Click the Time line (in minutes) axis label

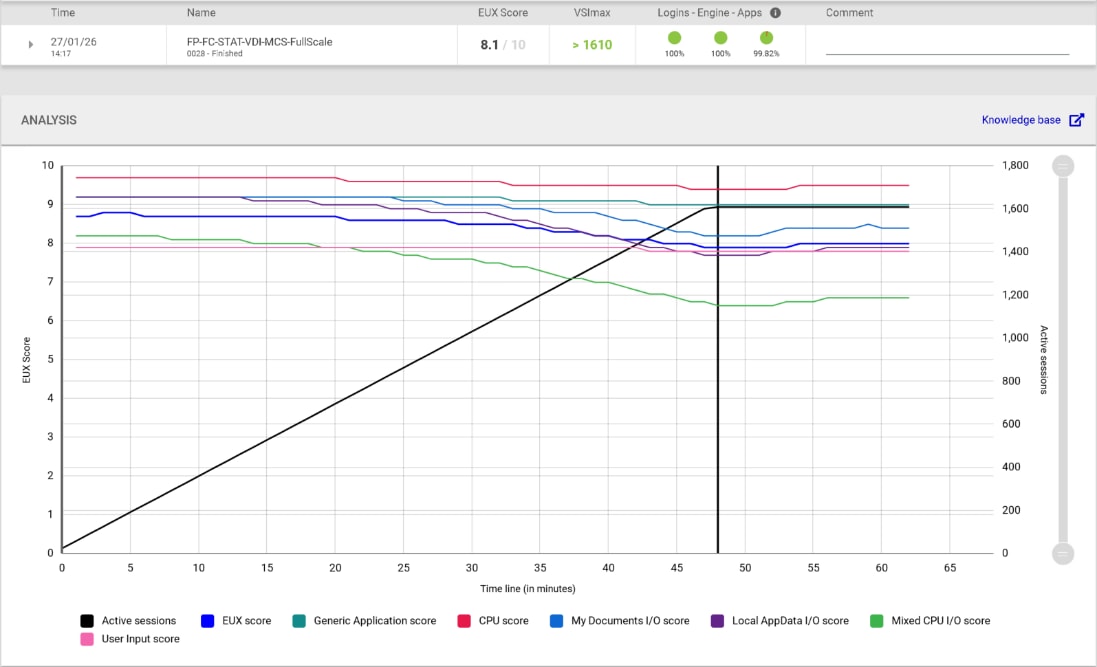[528, 589]
